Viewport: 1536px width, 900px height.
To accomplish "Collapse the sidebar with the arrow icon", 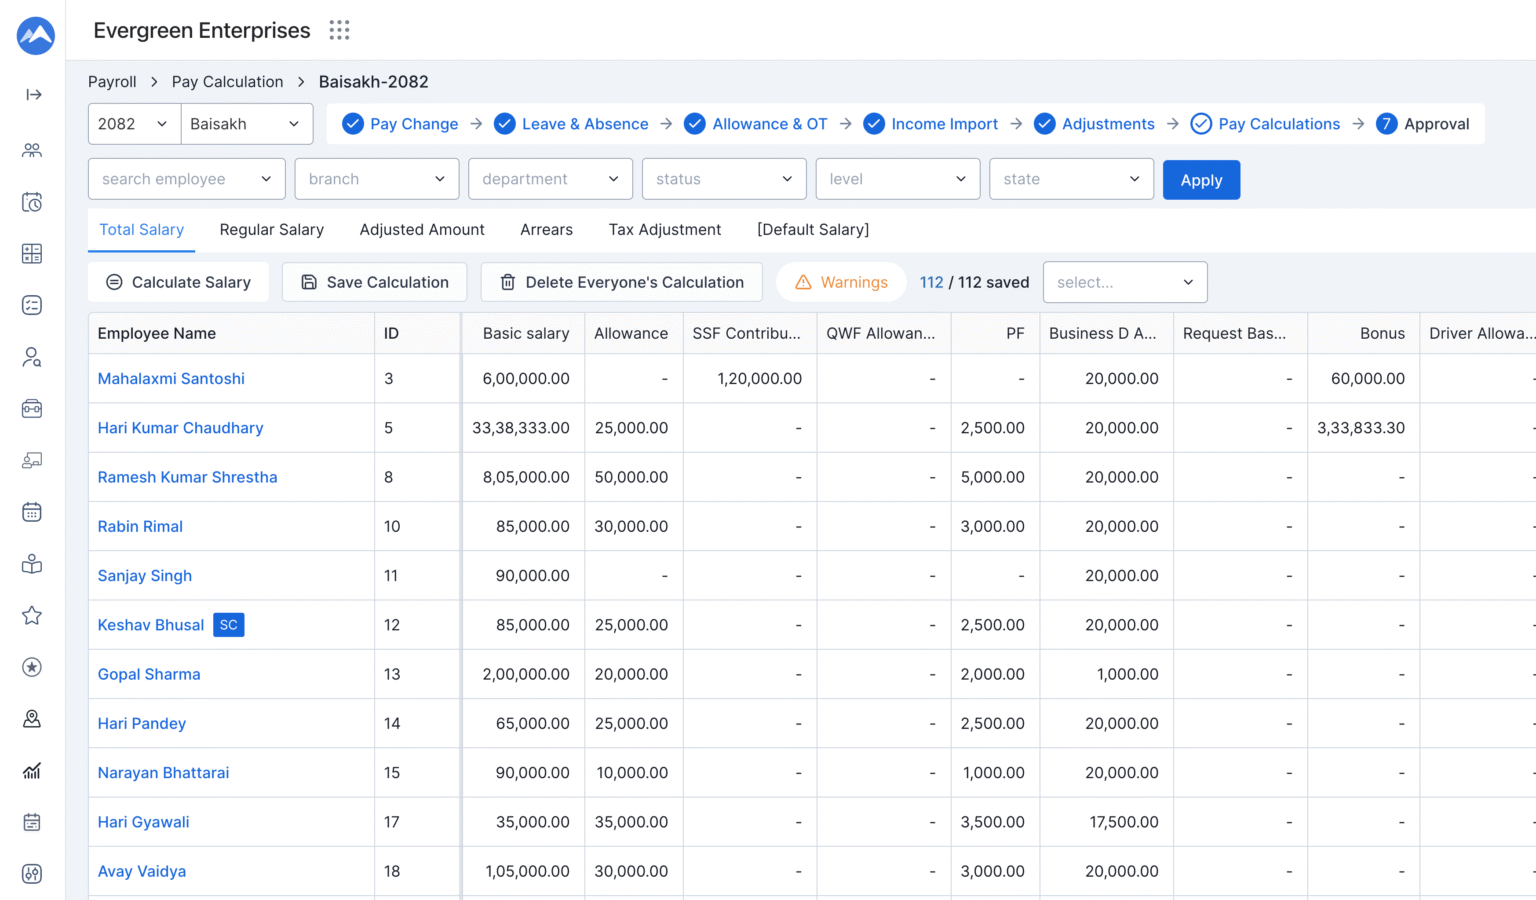I will click(x=31, y=94).
